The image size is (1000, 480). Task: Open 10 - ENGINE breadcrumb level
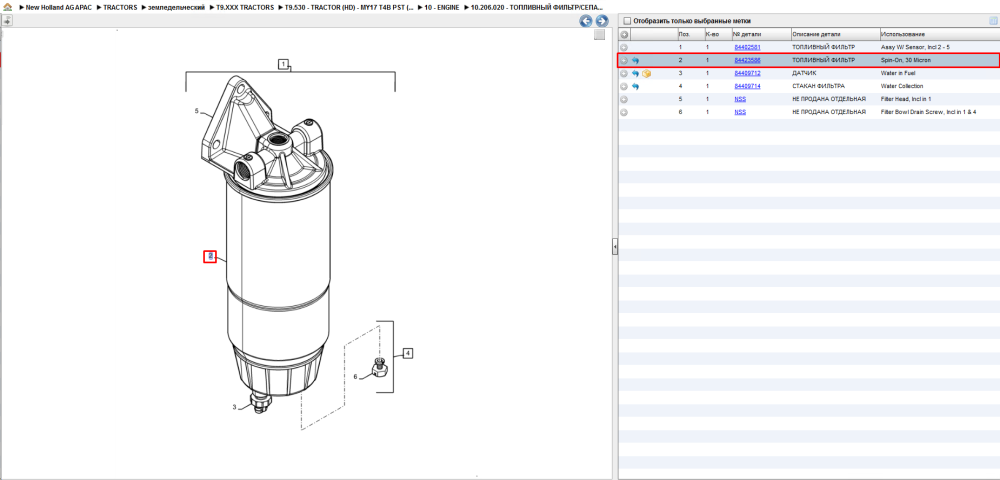(x=442, y=8)
